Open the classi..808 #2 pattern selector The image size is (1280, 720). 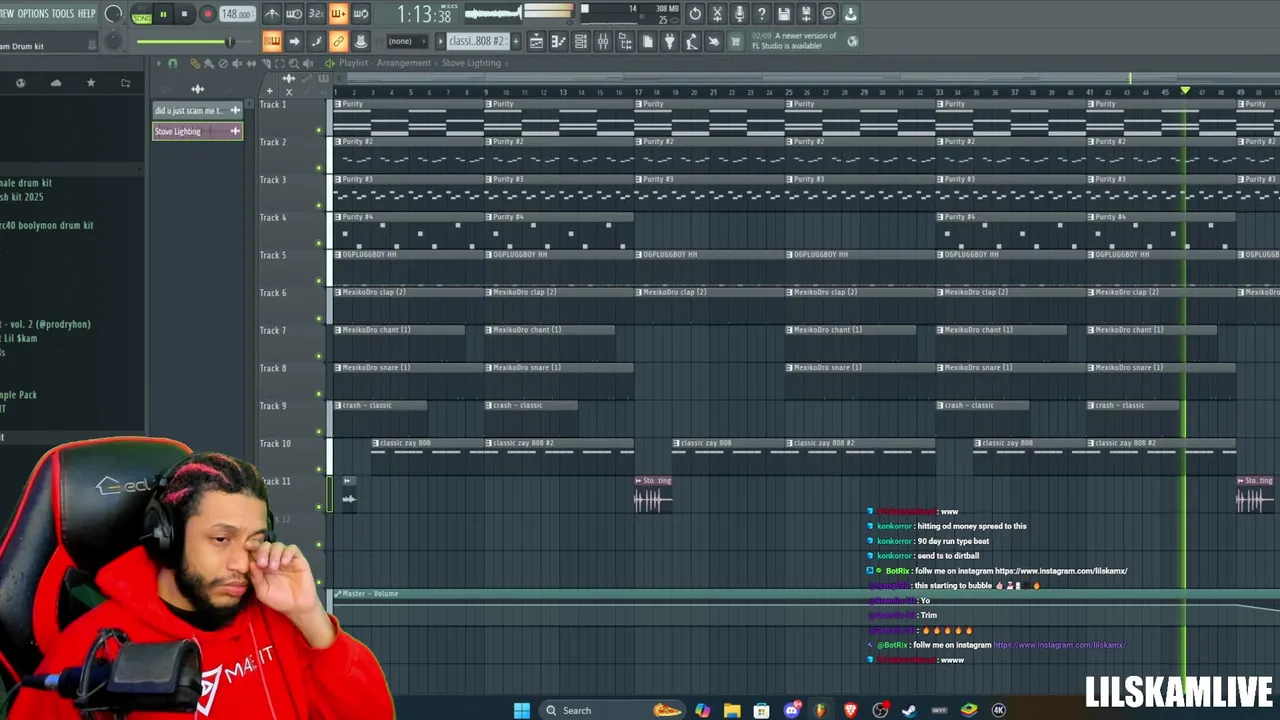[x=477, y=41]
